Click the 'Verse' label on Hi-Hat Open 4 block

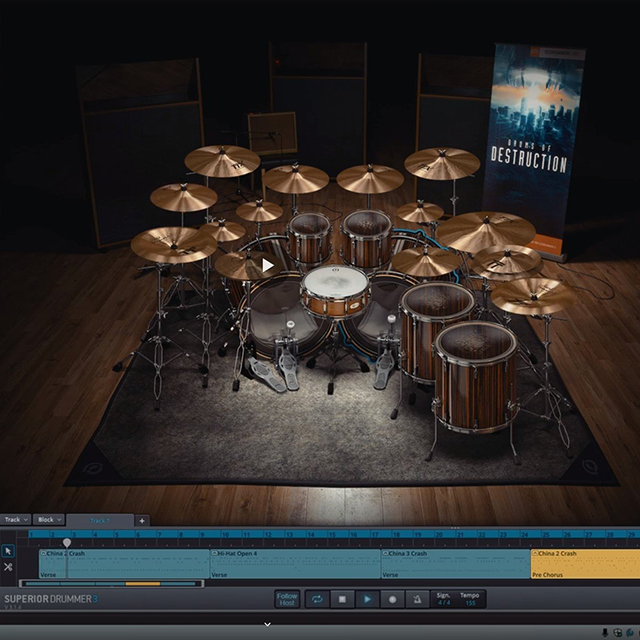point(219,575)
